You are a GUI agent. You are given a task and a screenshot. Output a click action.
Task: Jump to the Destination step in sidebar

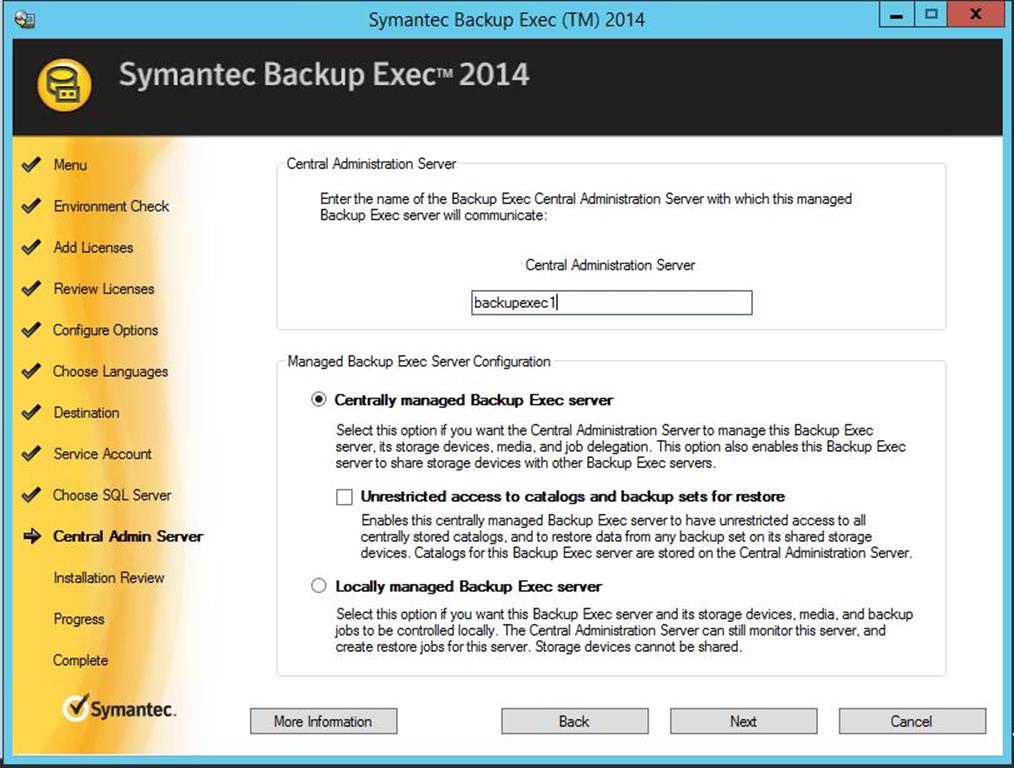point(86,412)
